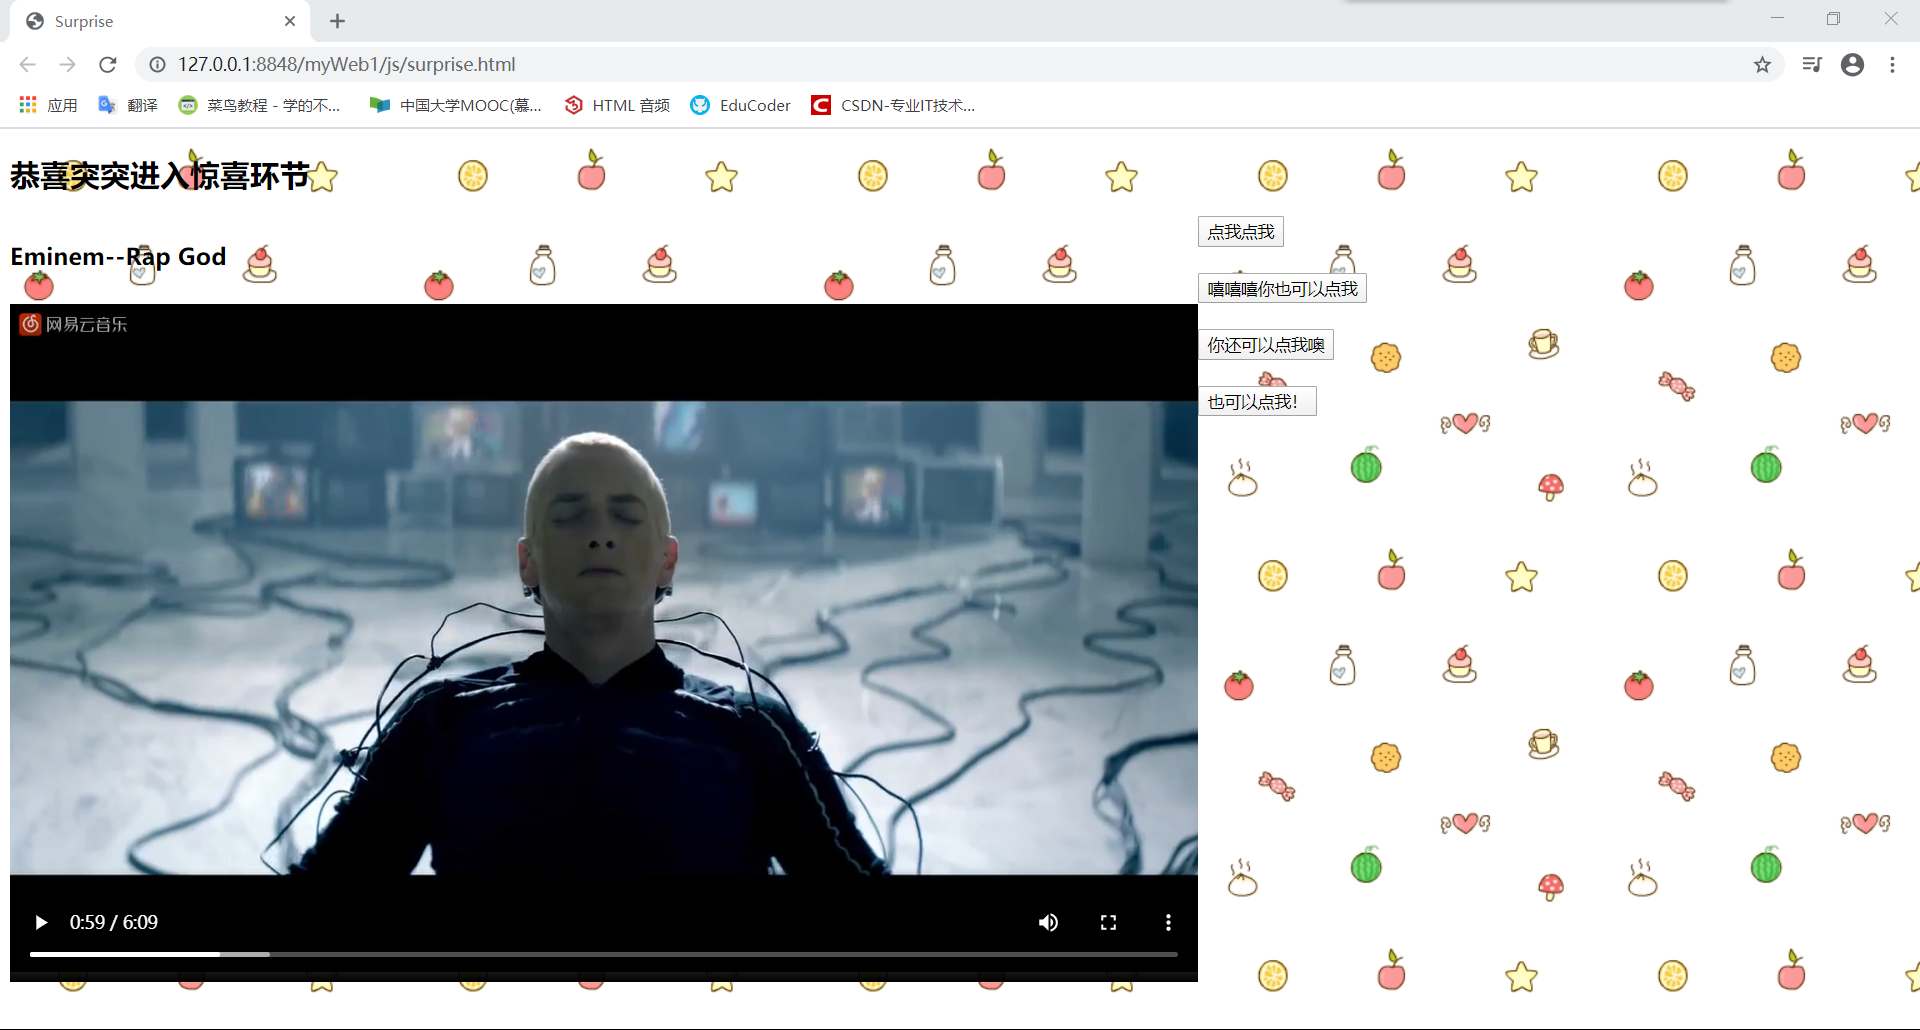
Task: Seek on the video progress bar
Action: (x=603, y=954)
